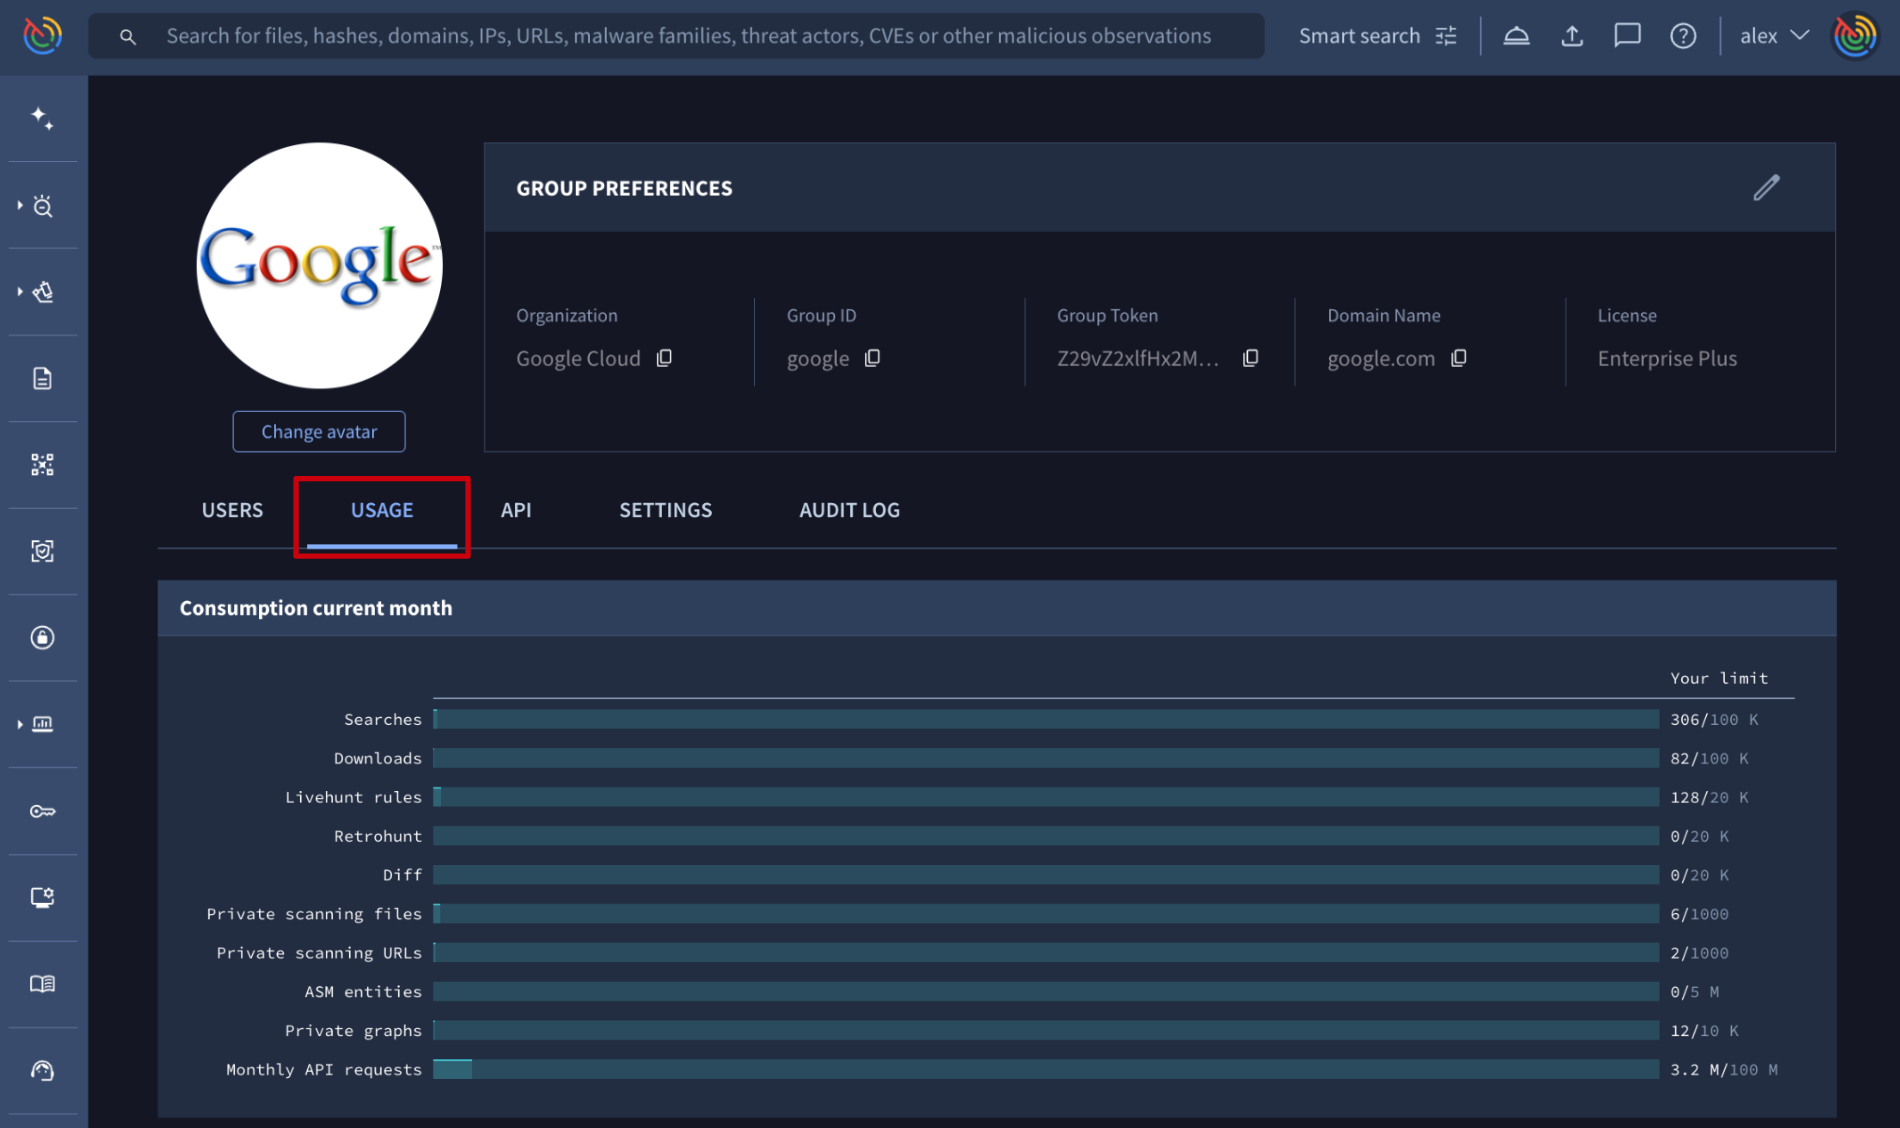Image resolution: width=1900 pixels, height=1128 pixels.
Task: Copy the Organization name Google Cloud
Action: [x=664, y=358]
